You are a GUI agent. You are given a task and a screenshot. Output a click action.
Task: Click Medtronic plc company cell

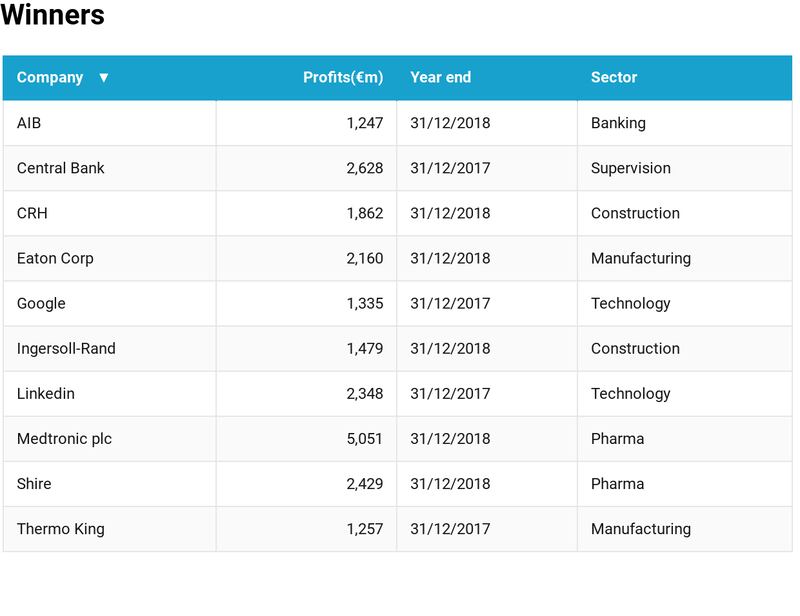coord(64,438)
